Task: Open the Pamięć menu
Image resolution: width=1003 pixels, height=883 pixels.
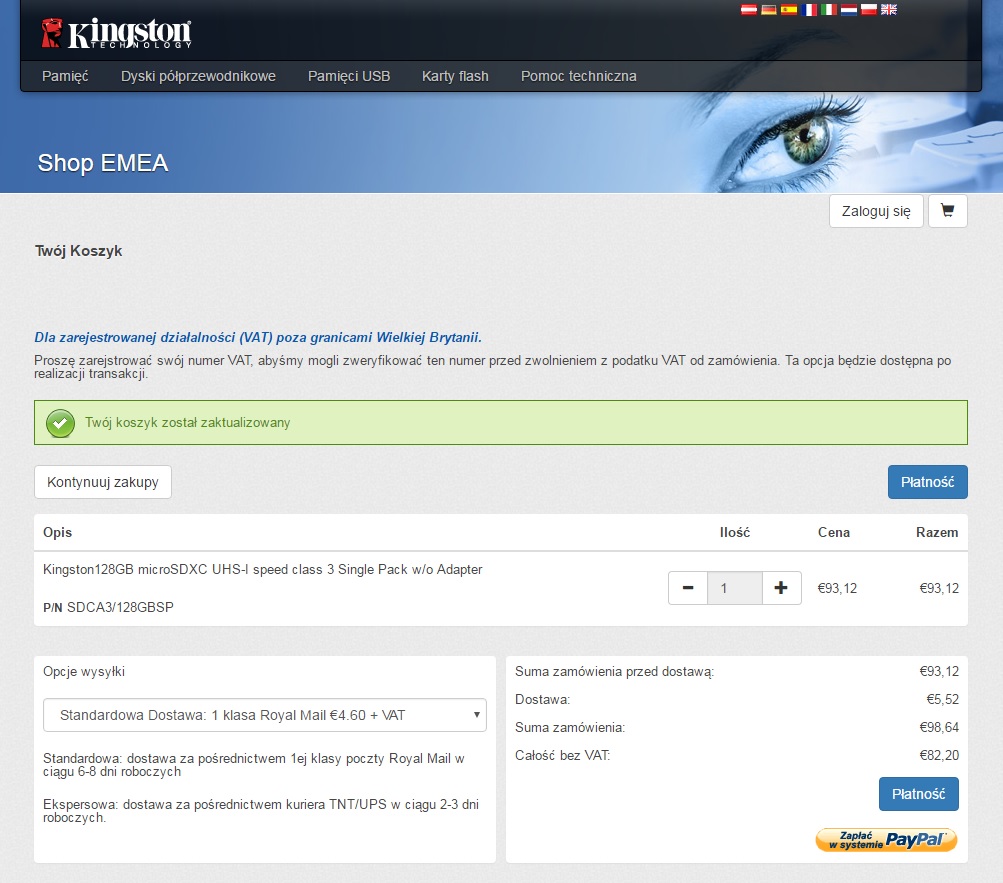Action: pyautogui.click(x=65, y=76)
